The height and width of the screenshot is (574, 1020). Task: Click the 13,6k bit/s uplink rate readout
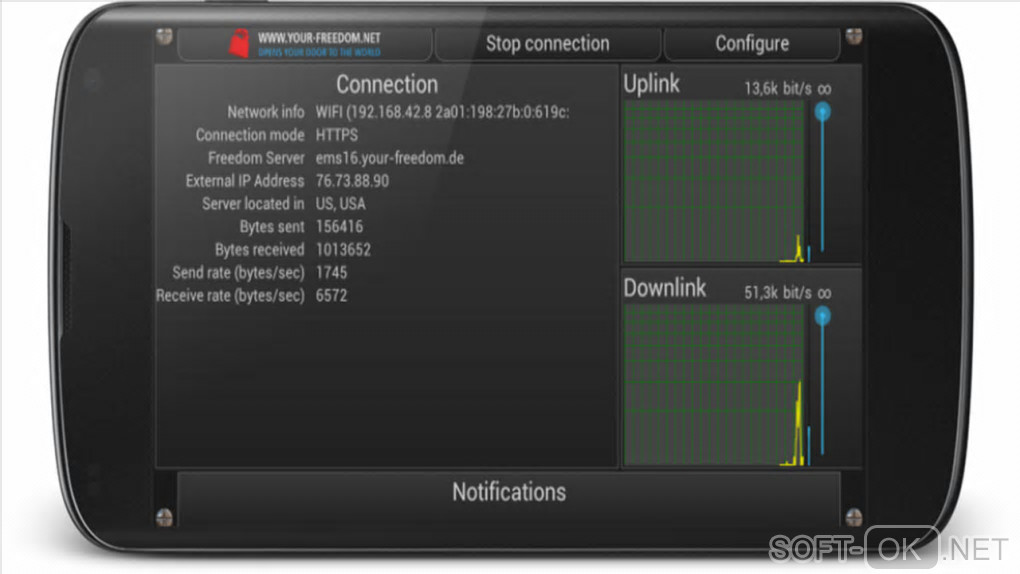pyautogui.click(x=777, y=89)
